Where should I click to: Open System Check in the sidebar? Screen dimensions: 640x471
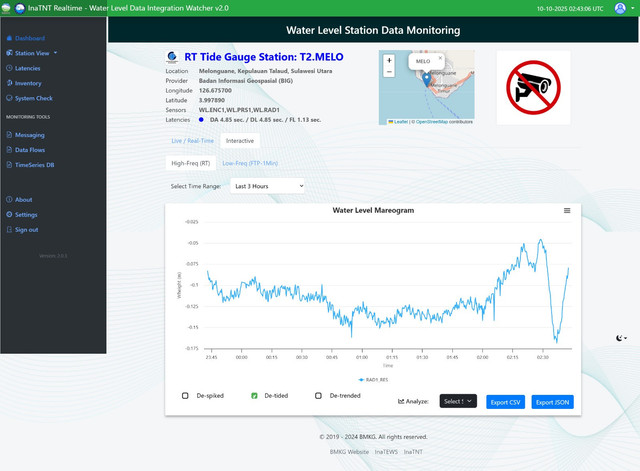33,98
